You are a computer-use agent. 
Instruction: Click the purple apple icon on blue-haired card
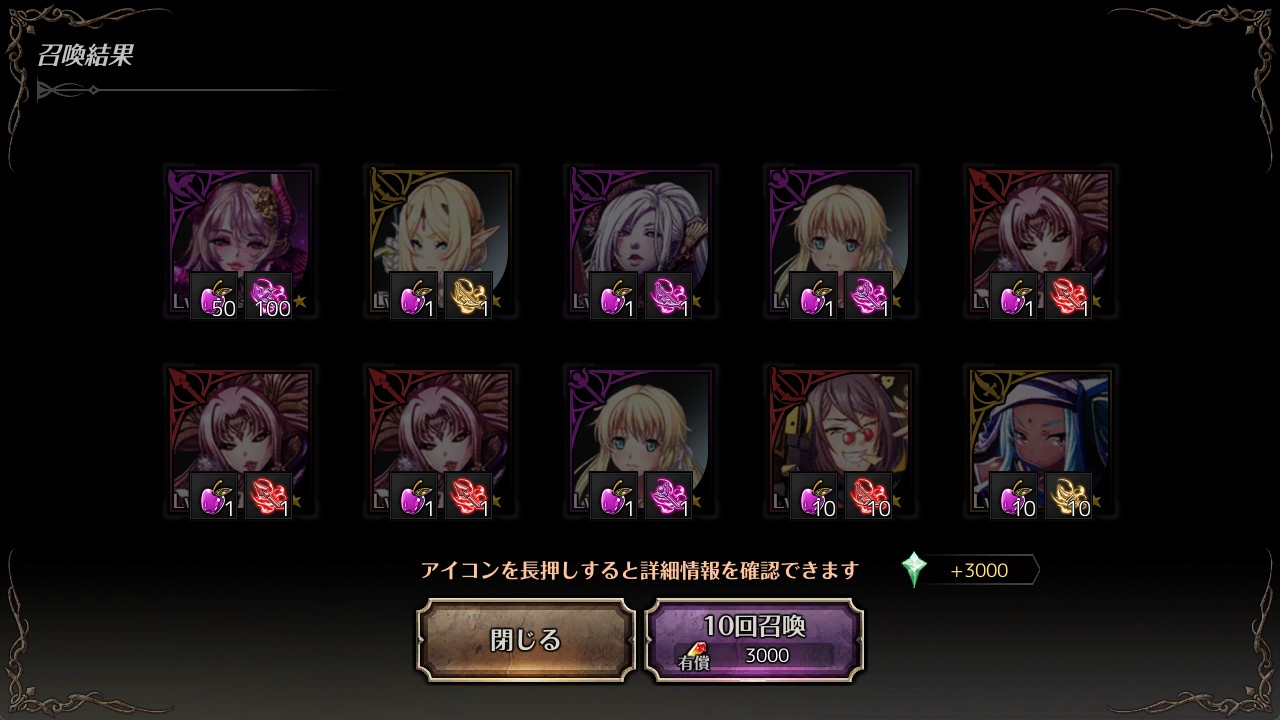1014,496
